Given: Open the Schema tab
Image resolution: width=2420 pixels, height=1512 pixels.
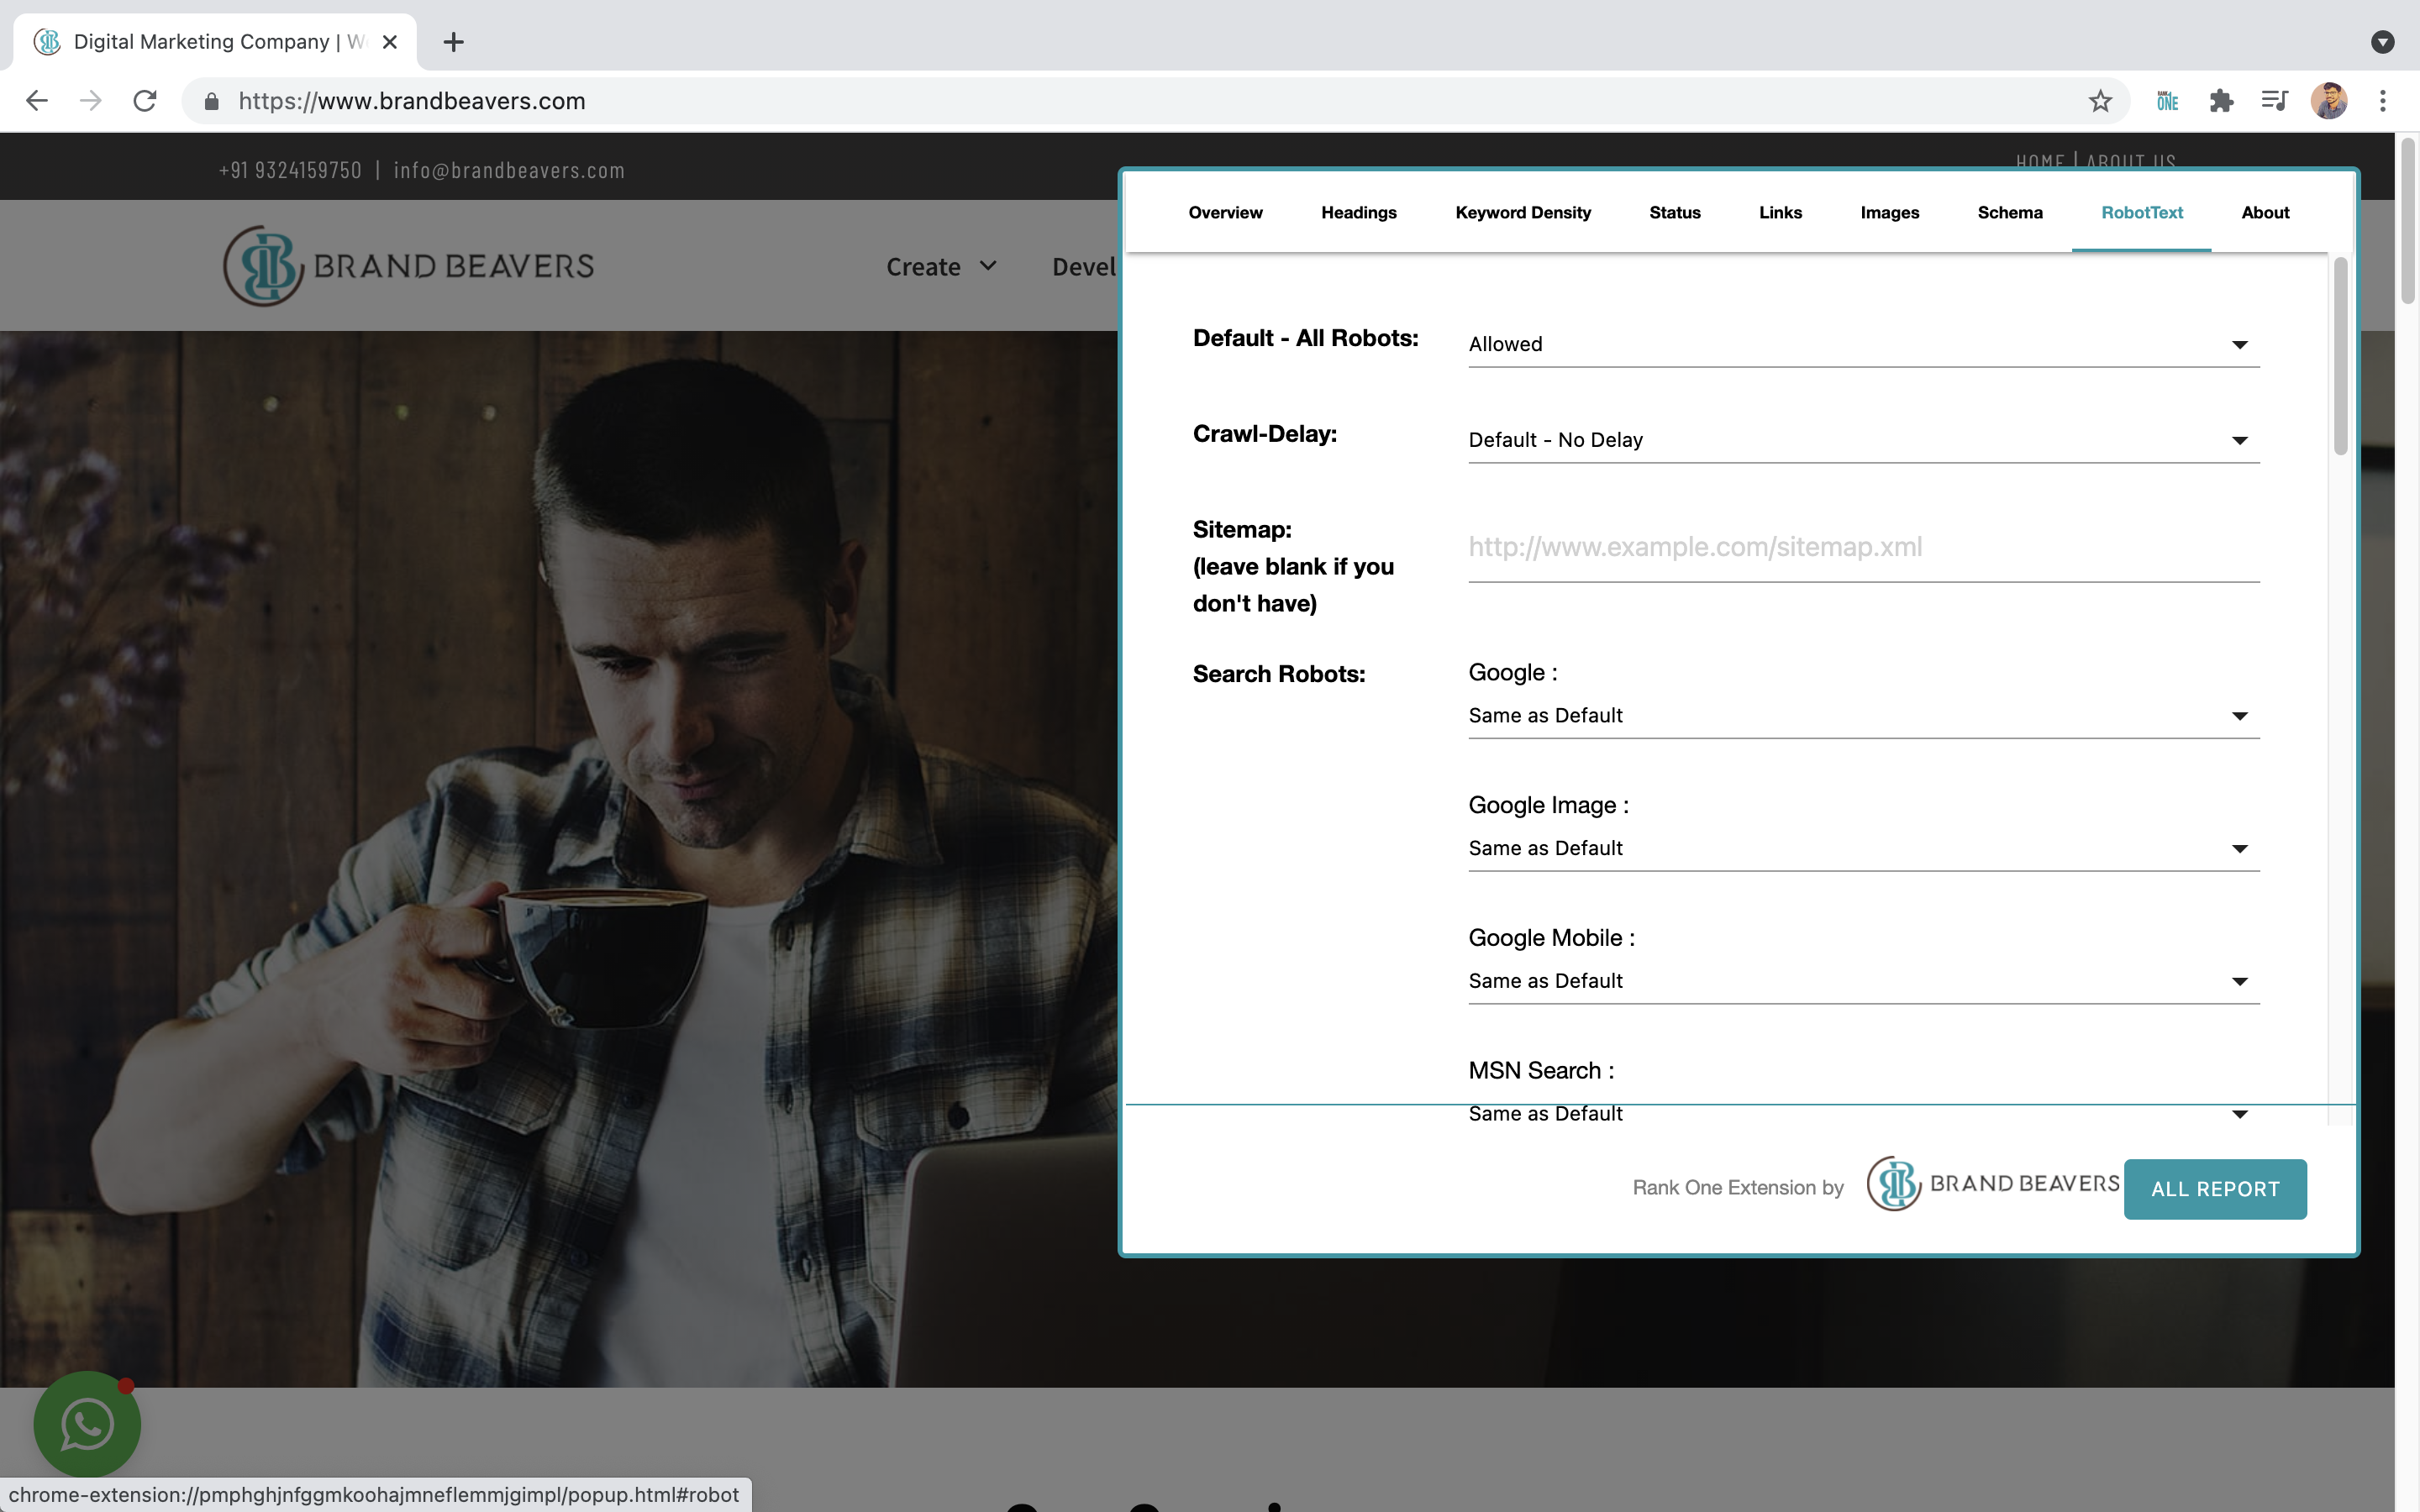Looking at the screenshot, I should coord(2009,212).
